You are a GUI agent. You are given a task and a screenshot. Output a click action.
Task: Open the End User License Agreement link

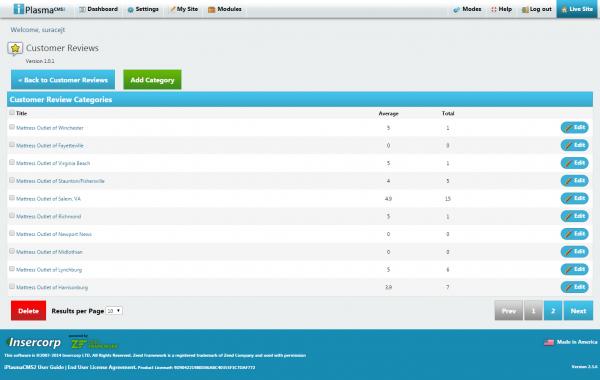pos(102,367)
